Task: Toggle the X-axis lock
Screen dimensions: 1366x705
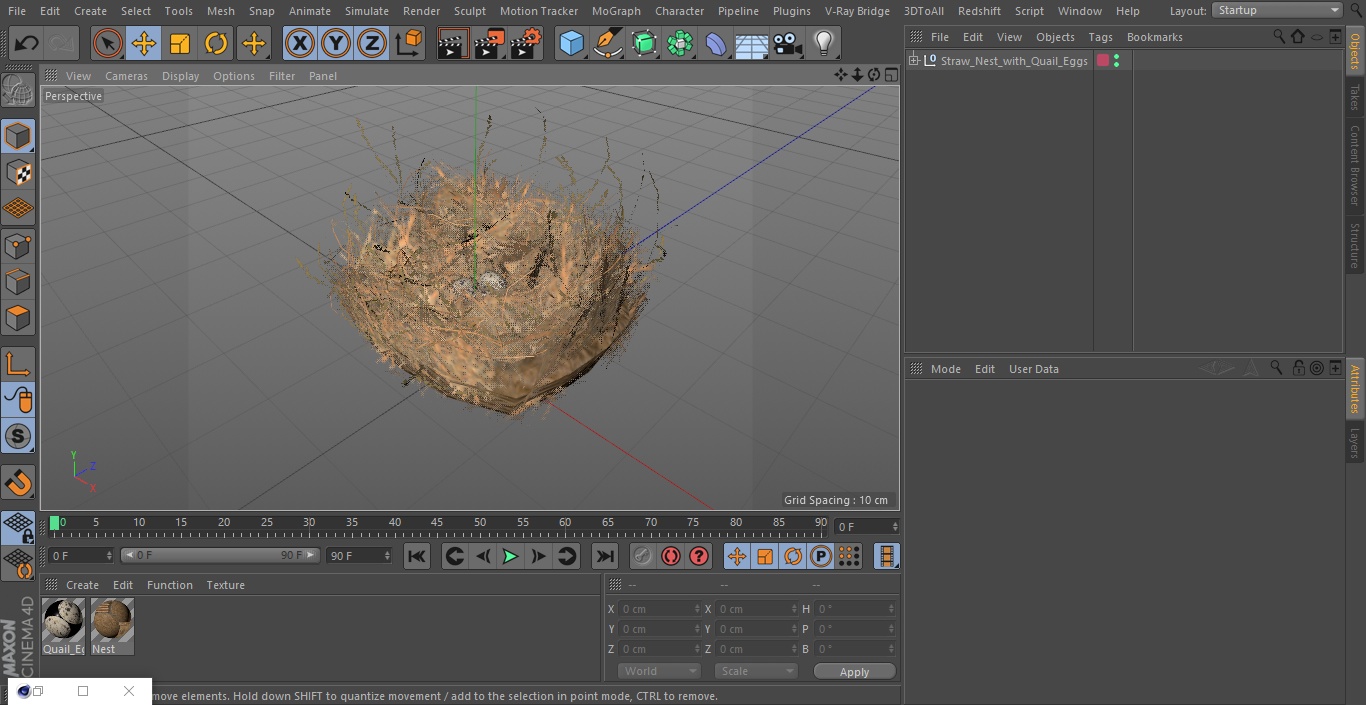Action: 299,44
